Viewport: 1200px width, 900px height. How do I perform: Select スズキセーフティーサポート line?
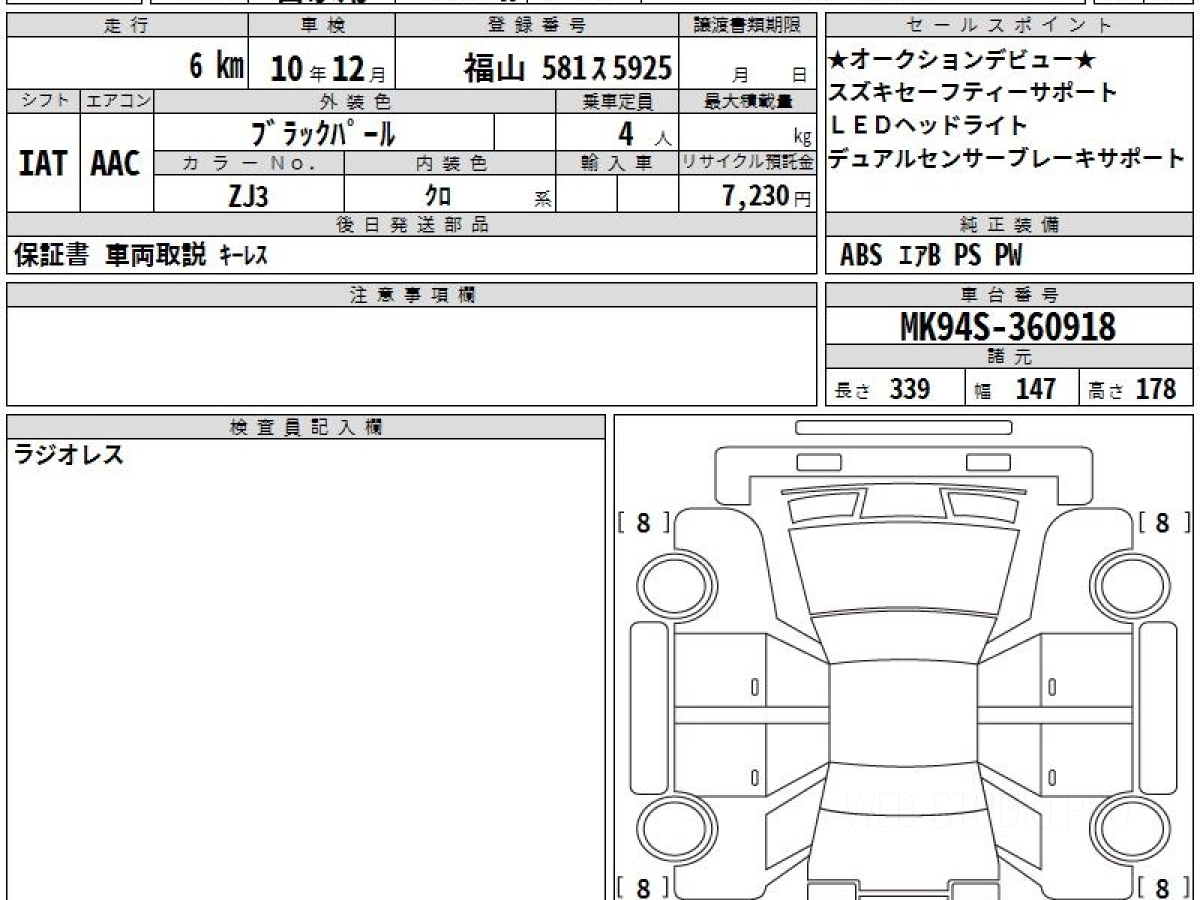coord(973,93)
